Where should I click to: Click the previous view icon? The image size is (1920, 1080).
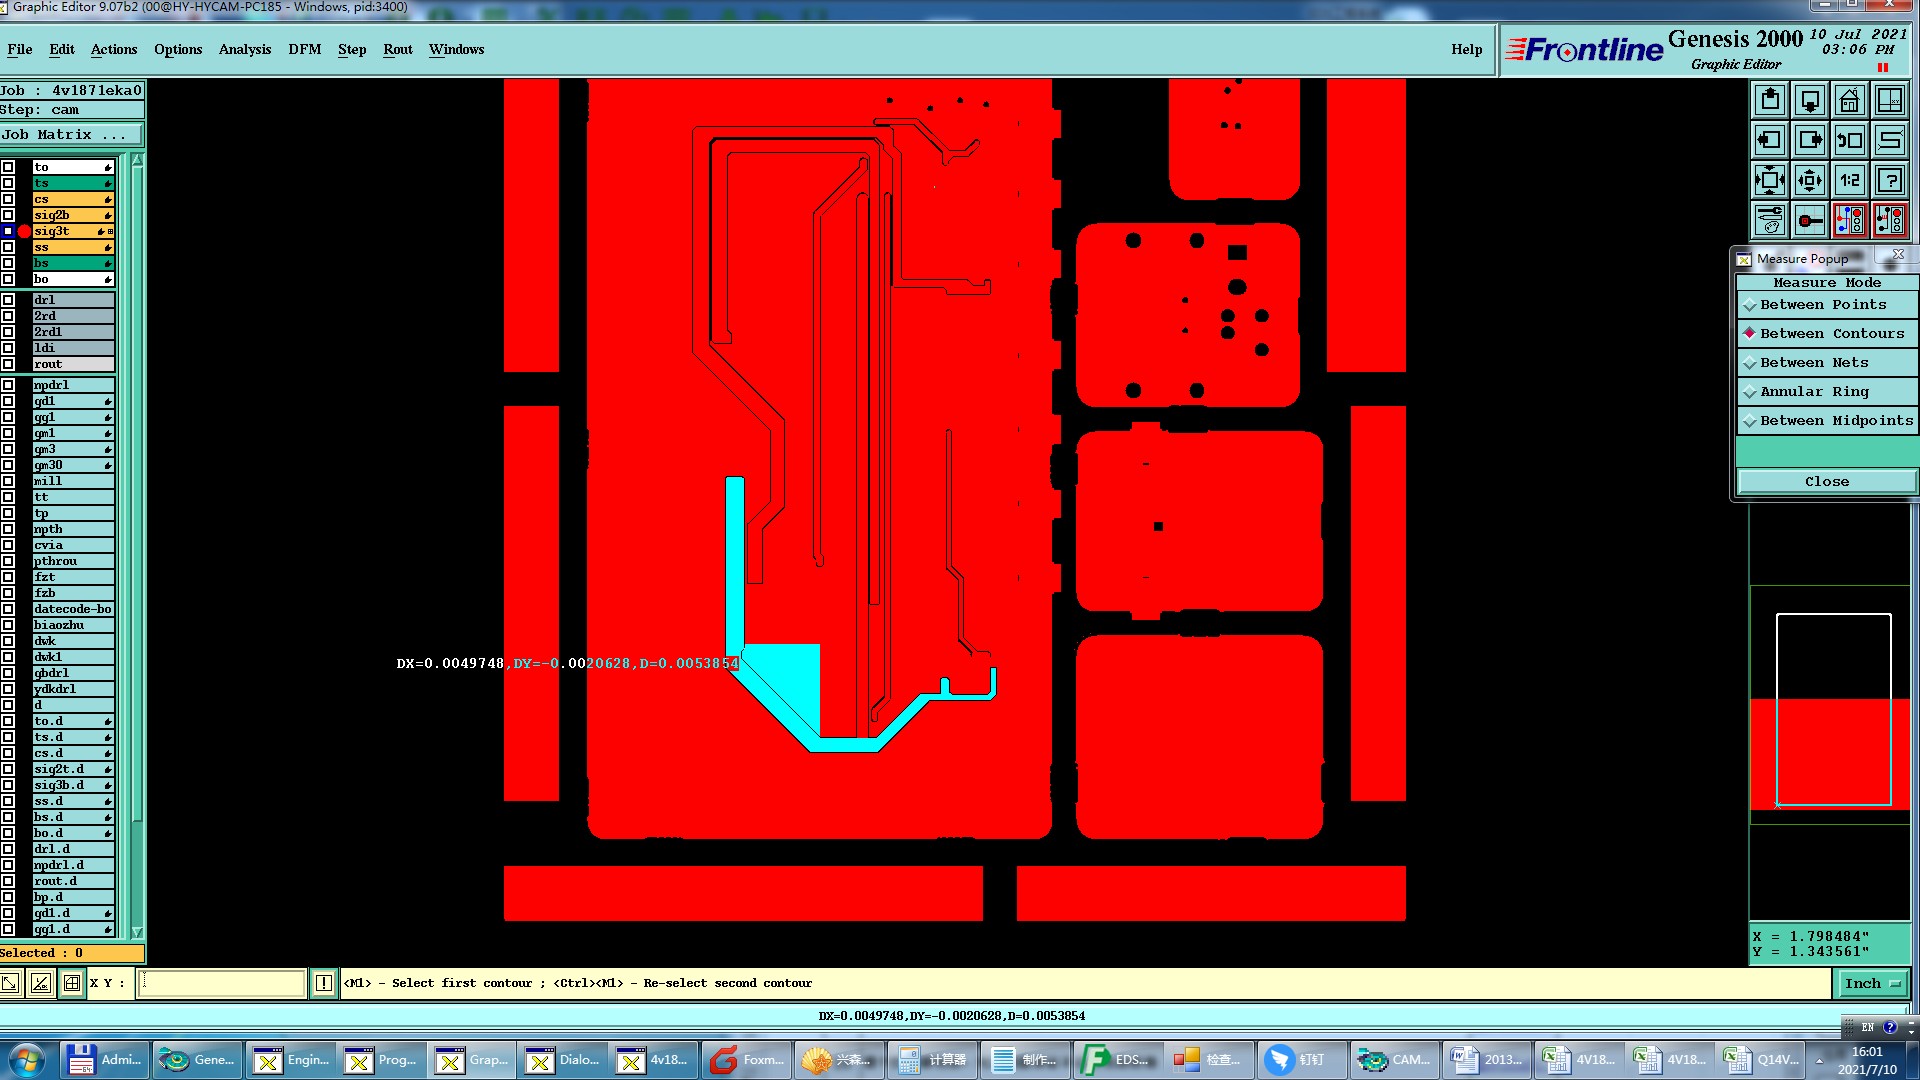1850,141
